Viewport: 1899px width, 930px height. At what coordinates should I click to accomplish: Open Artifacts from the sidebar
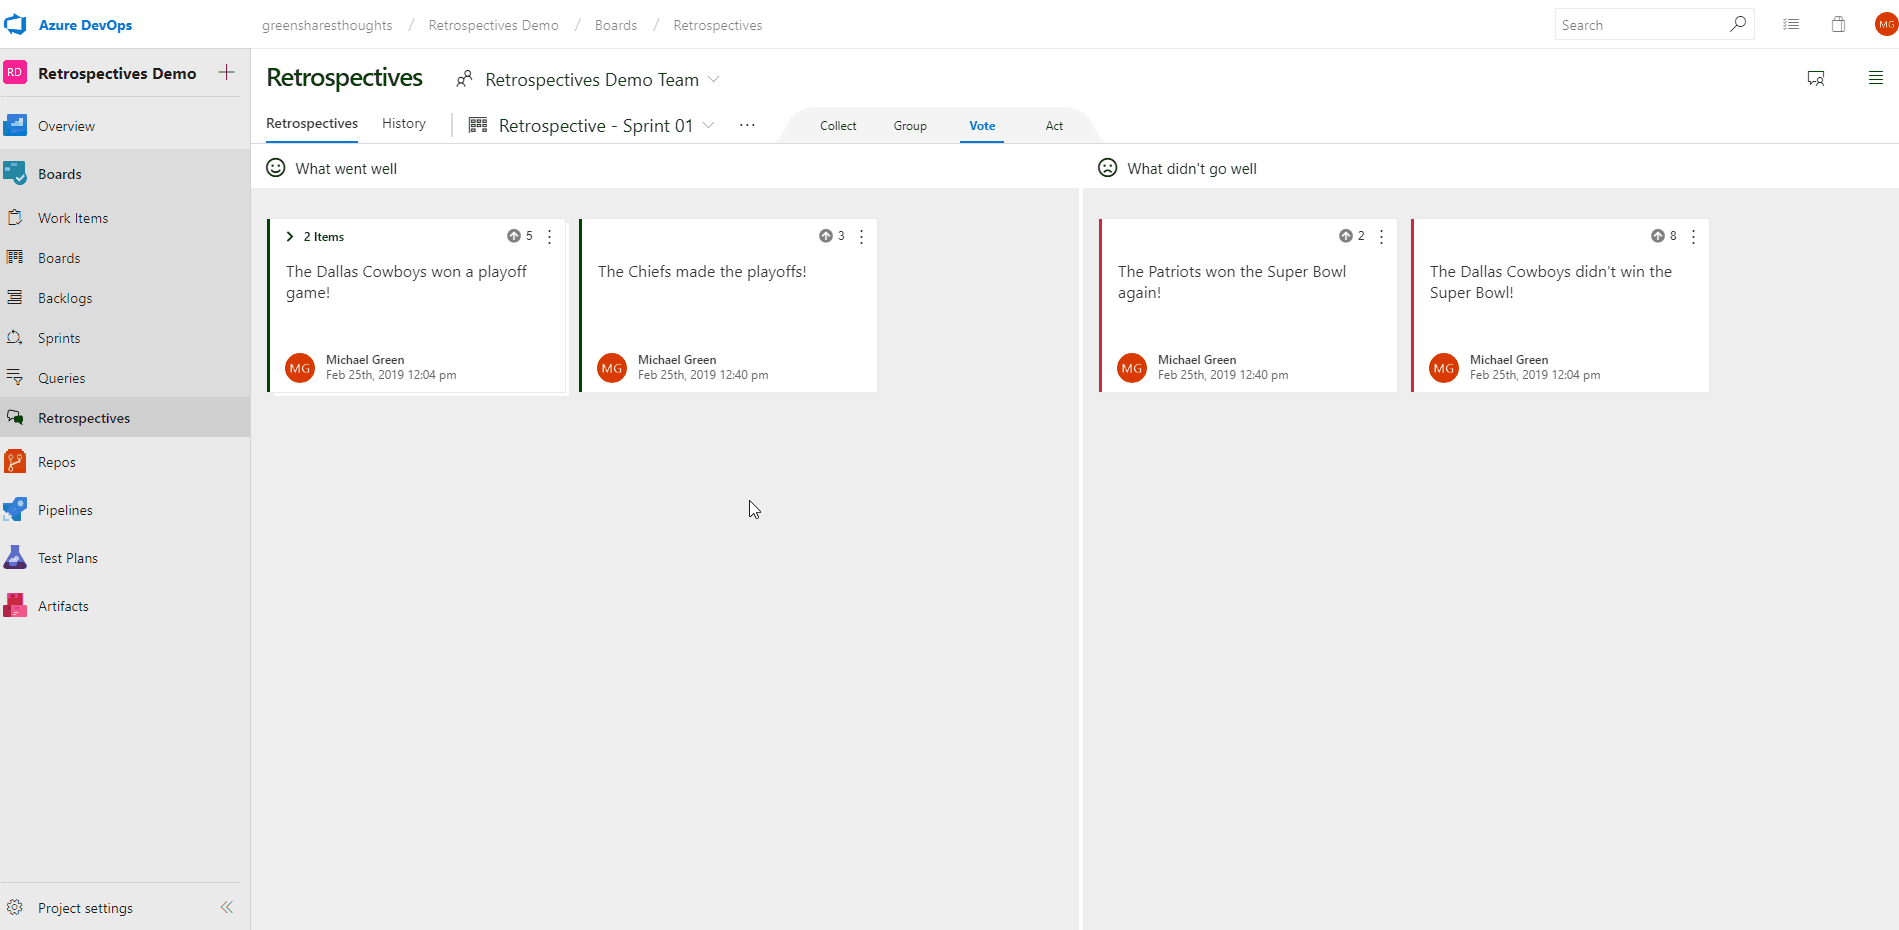point(63,605)
